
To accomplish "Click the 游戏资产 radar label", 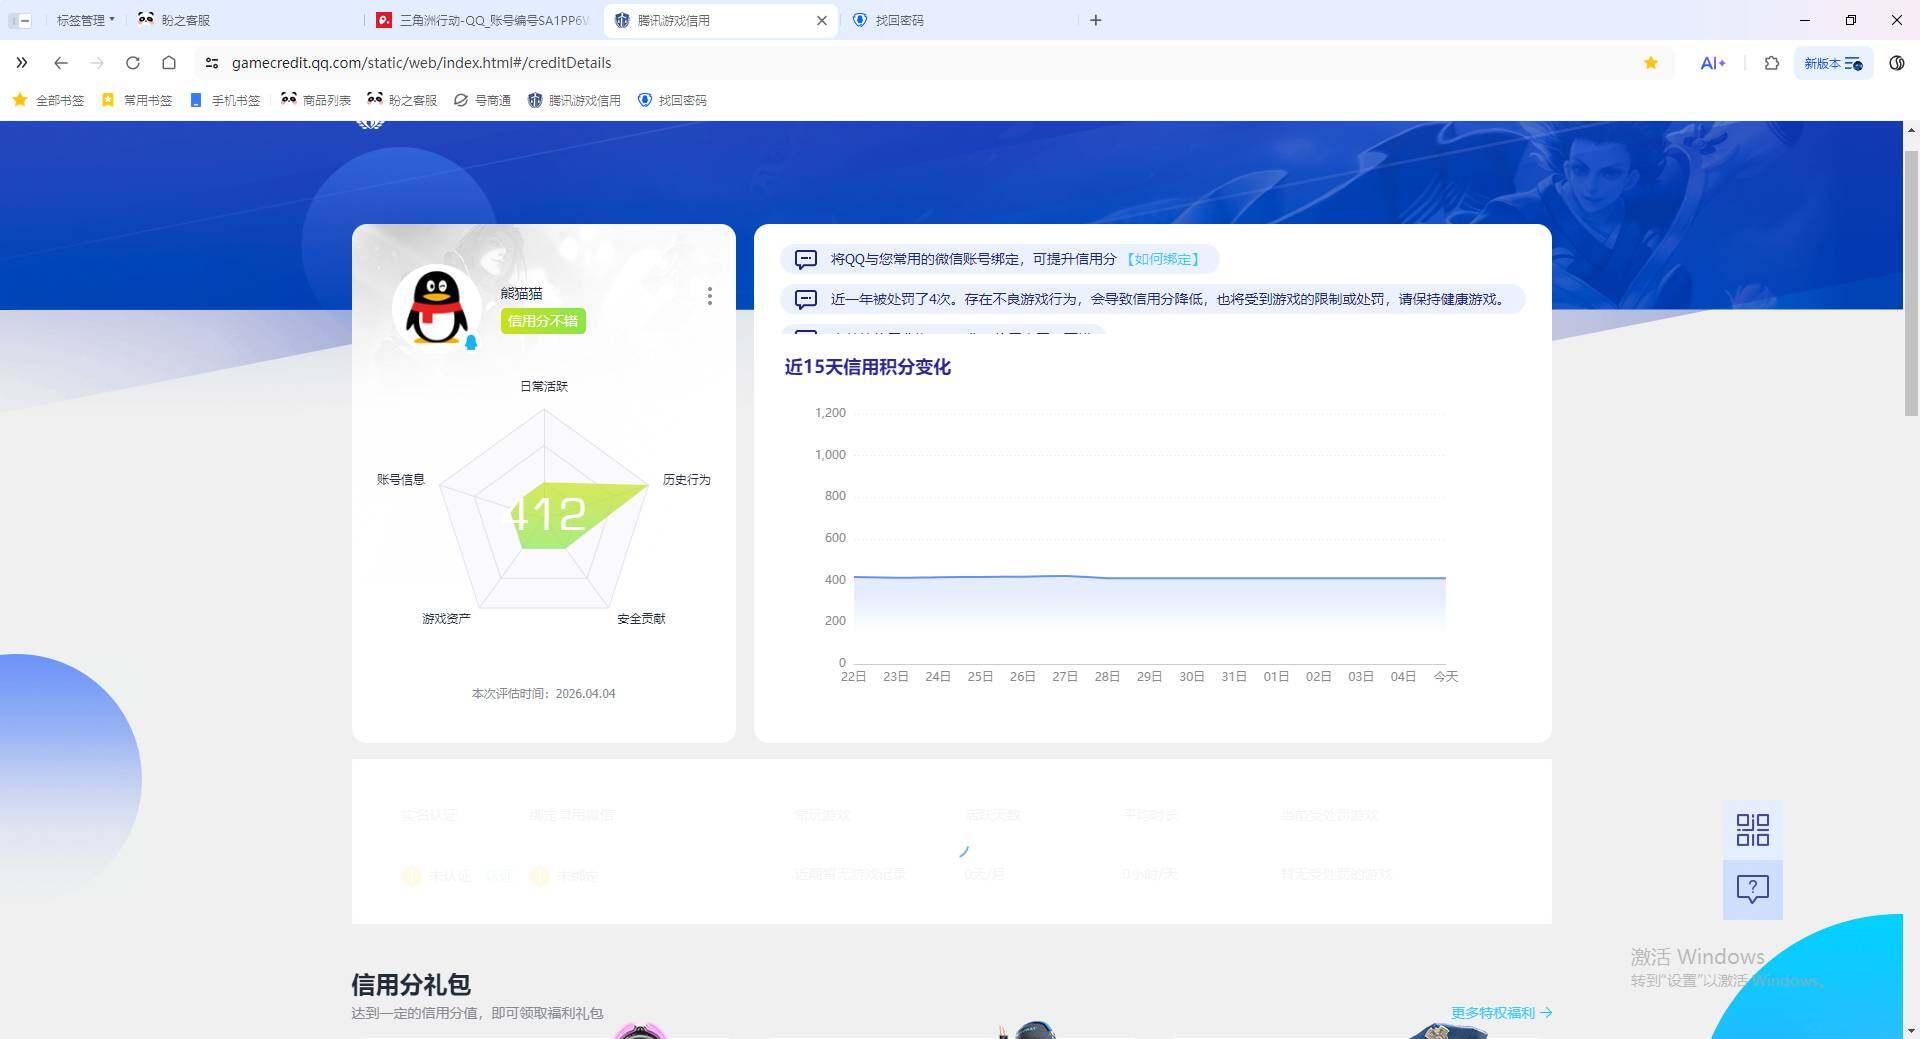I will pyautogui.click(x=446, y=619).
